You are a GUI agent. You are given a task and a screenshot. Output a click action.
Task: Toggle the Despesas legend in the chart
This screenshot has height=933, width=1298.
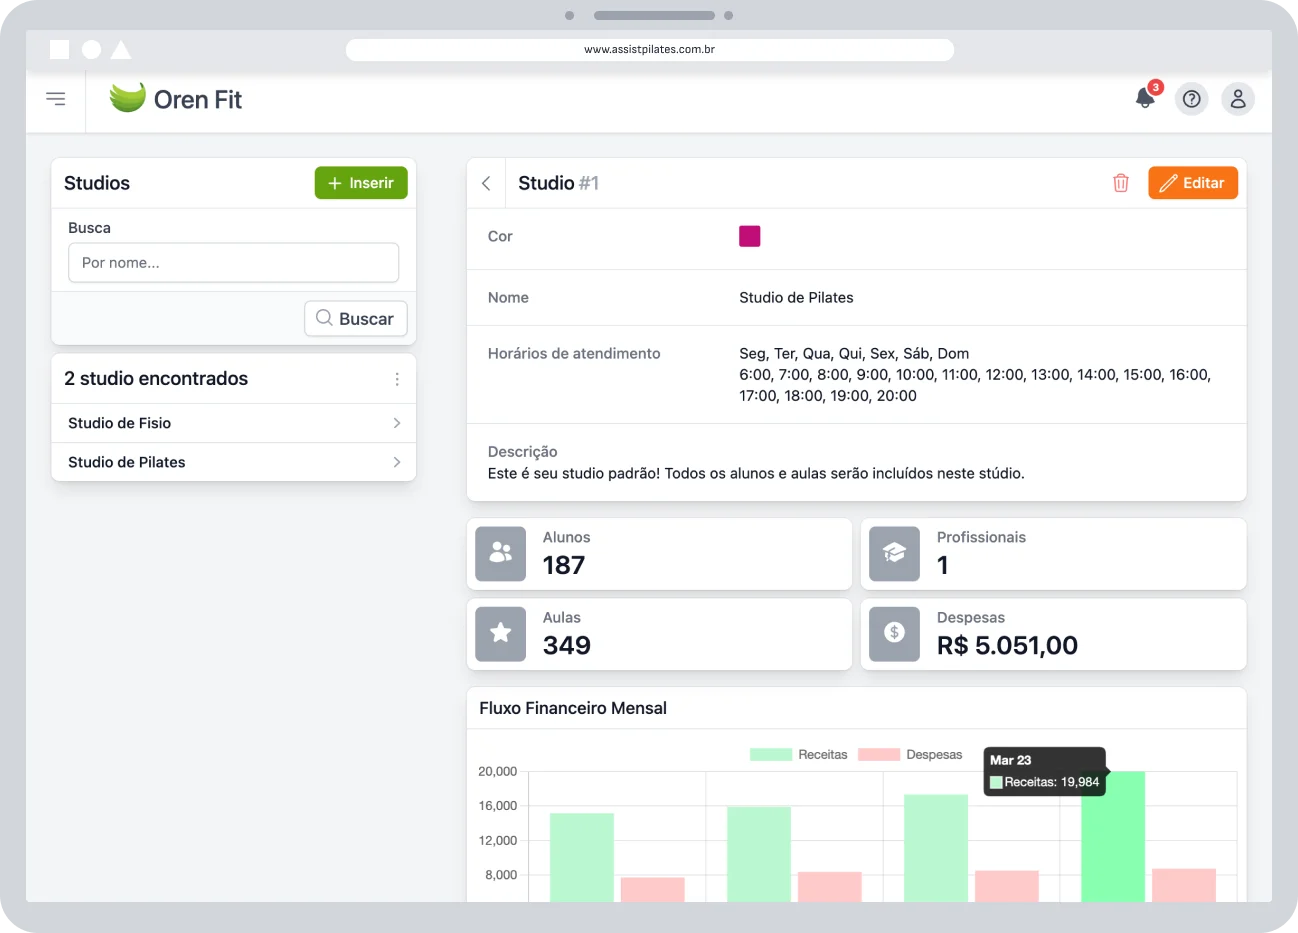pos(910,755)
